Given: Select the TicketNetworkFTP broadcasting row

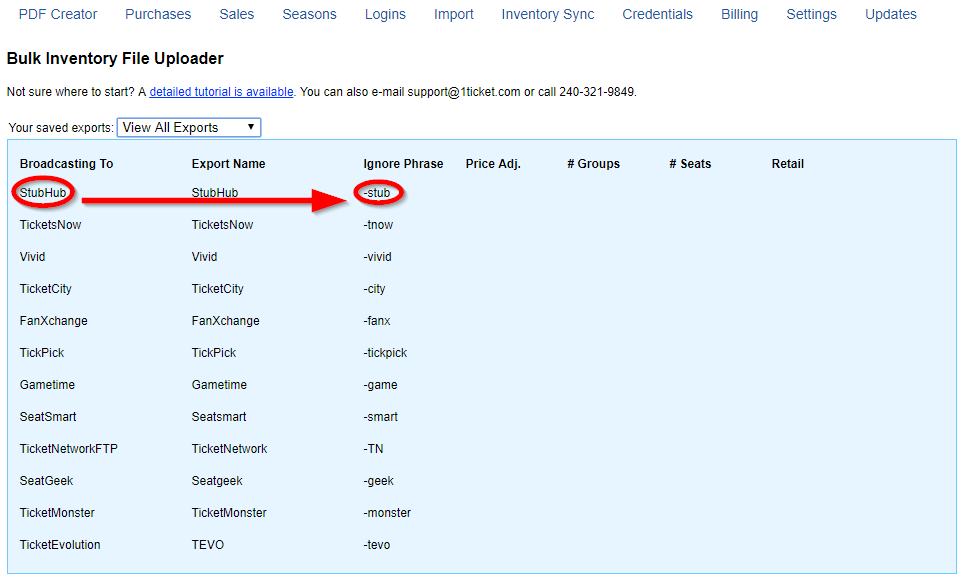Looking at the screenshot, I should (69, 449).
